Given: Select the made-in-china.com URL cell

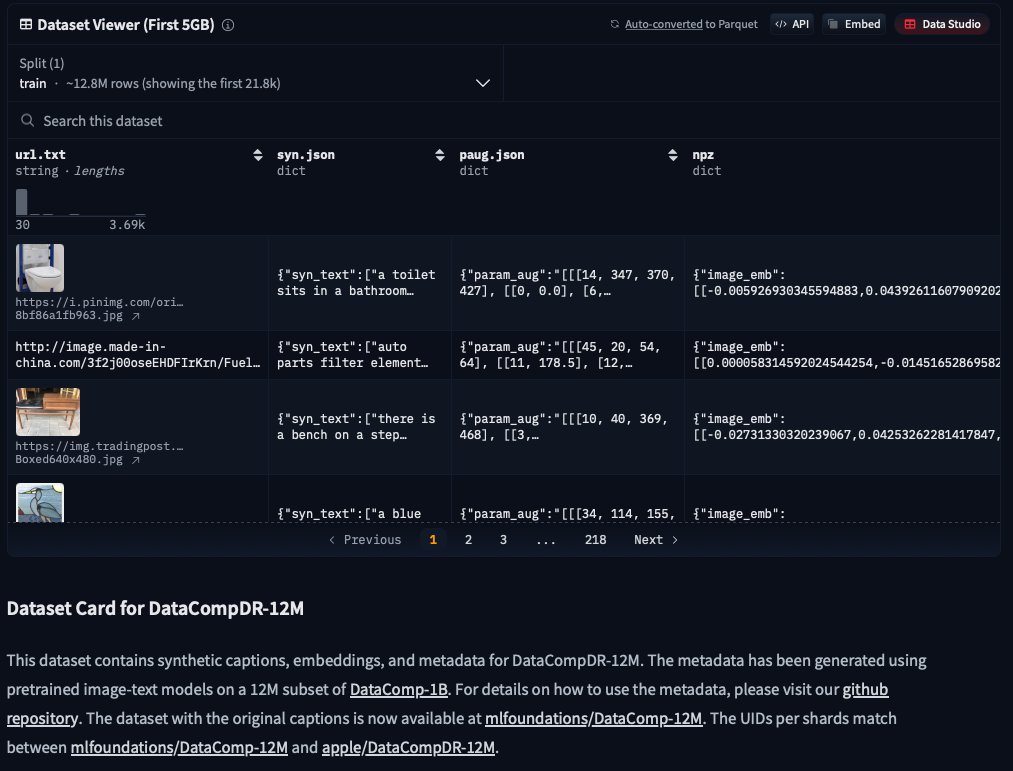Looking at the screenshot, I should (138, 355).
